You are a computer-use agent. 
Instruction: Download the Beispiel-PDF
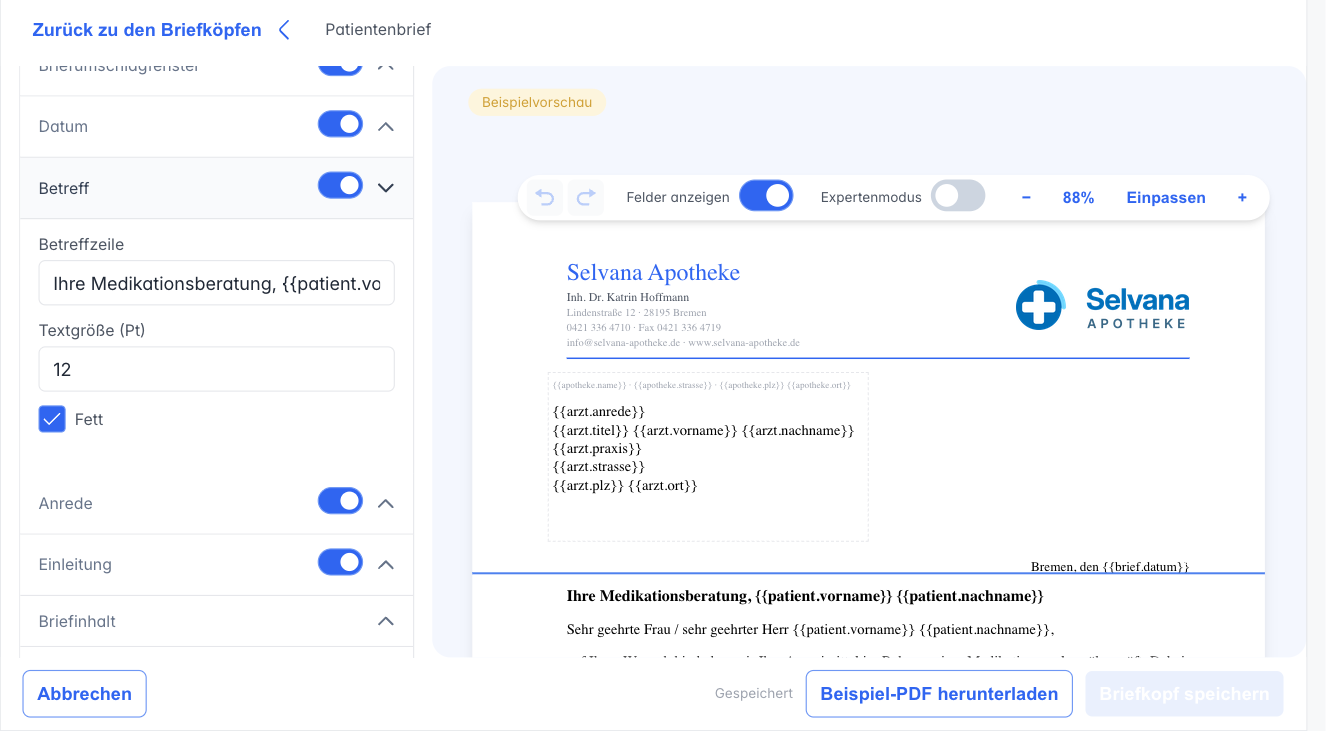939,694
